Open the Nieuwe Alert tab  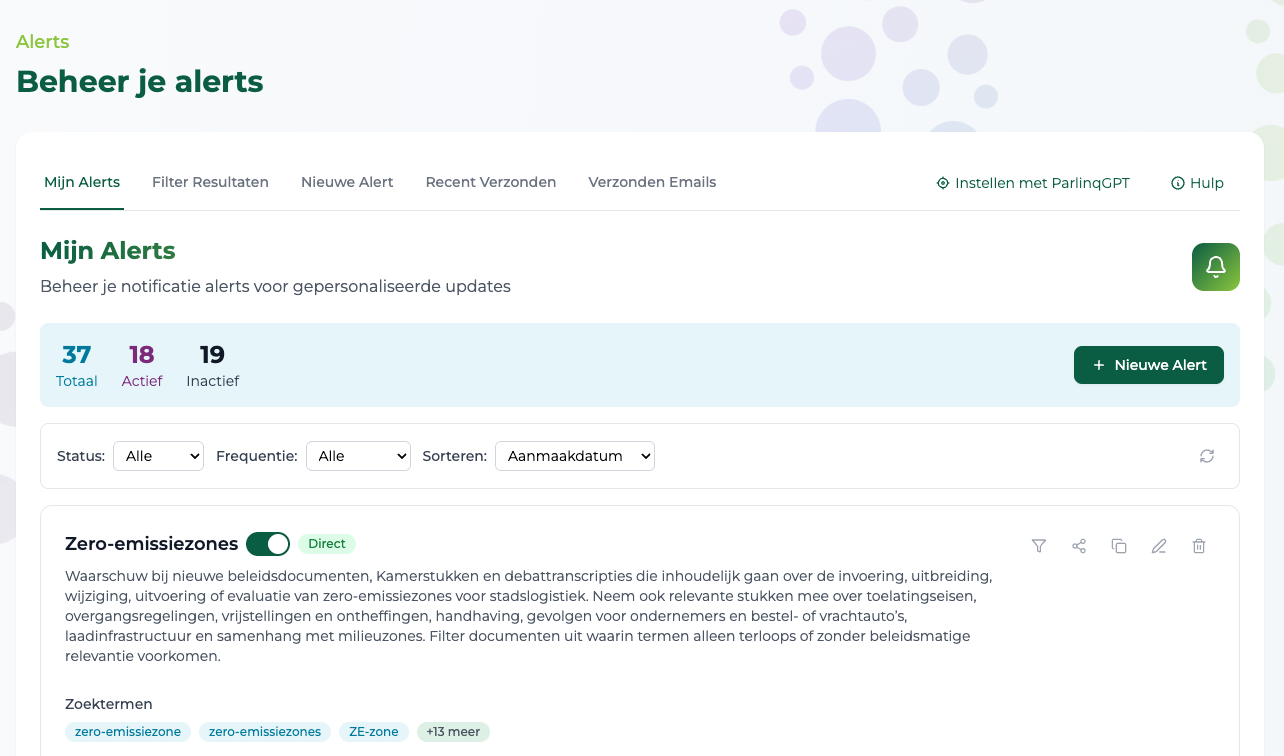(347, 182)
